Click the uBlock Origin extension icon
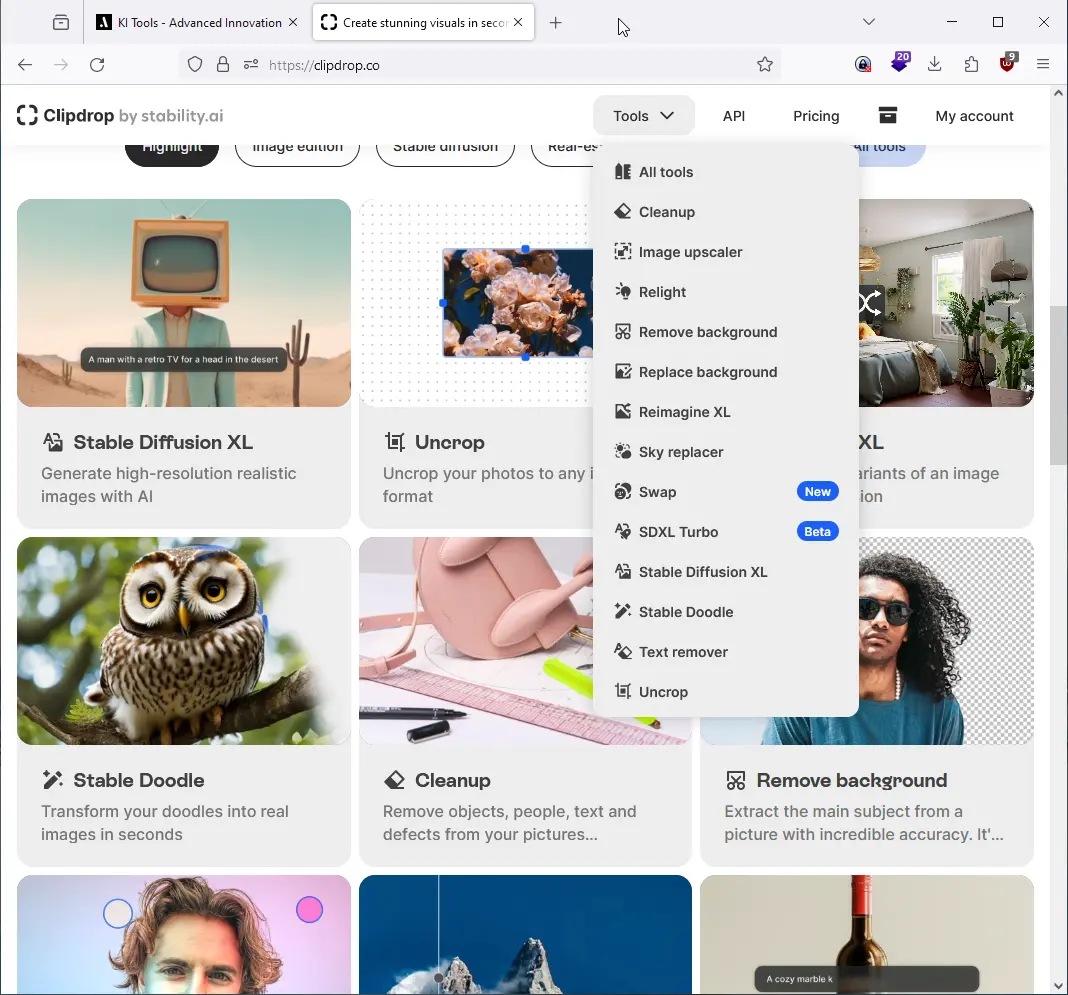The image size is (1068, 995). (1008, 63)
